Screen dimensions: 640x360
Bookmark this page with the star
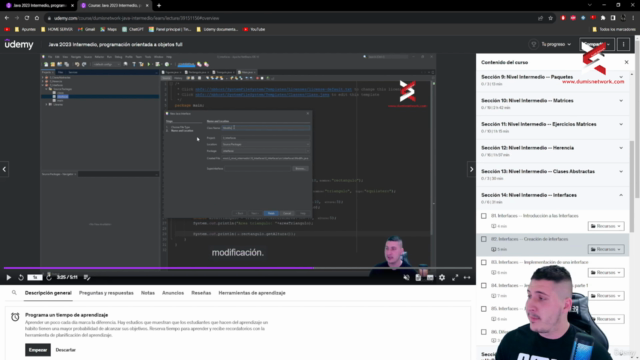[550, 18]
